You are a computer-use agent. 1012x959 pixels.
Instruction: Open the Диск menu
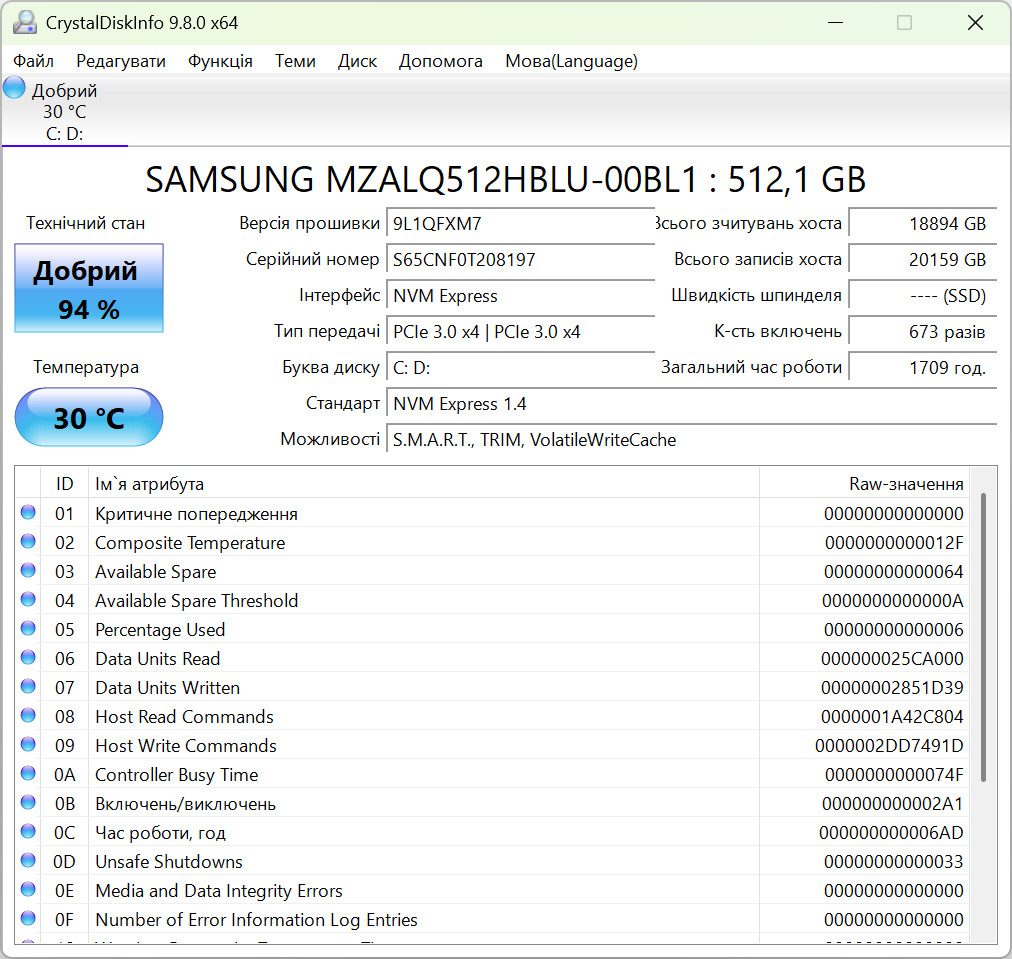(358, 61)
